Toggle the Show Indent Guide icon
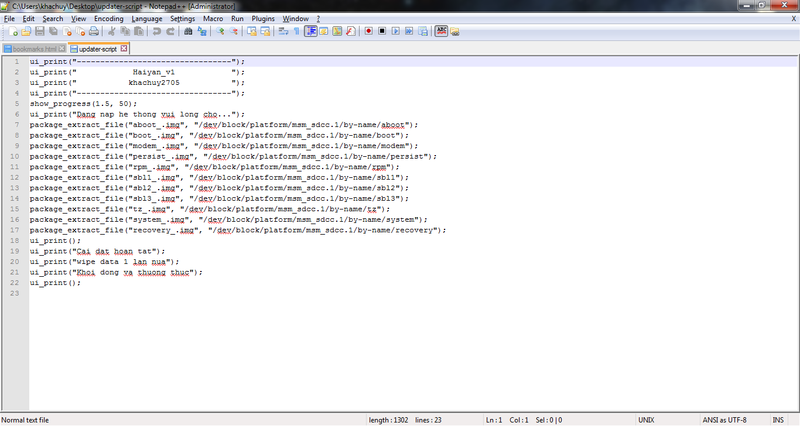This screenshot has width=800, height=426. click(x=310, y=32)
